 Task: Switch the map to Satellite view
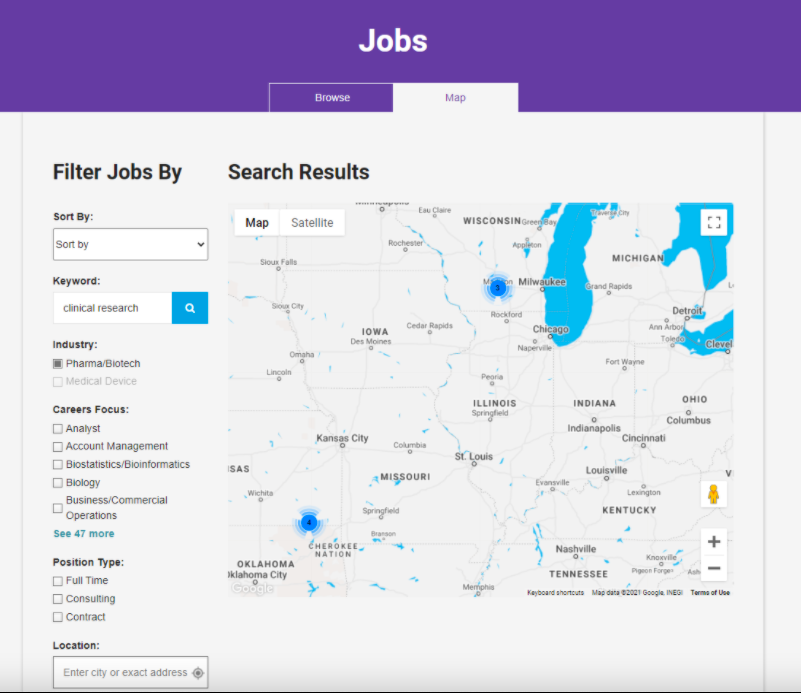[x=312, y=223]
